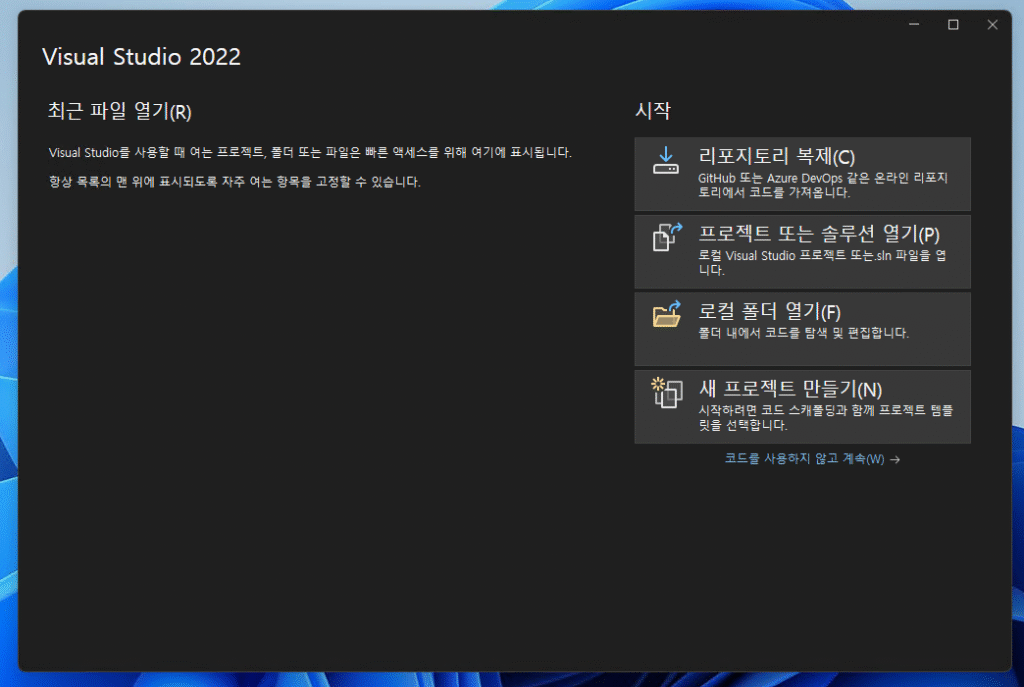Click the 최근 파일 열기(R) heading
1024x687 pixels.
click(119, 111)
